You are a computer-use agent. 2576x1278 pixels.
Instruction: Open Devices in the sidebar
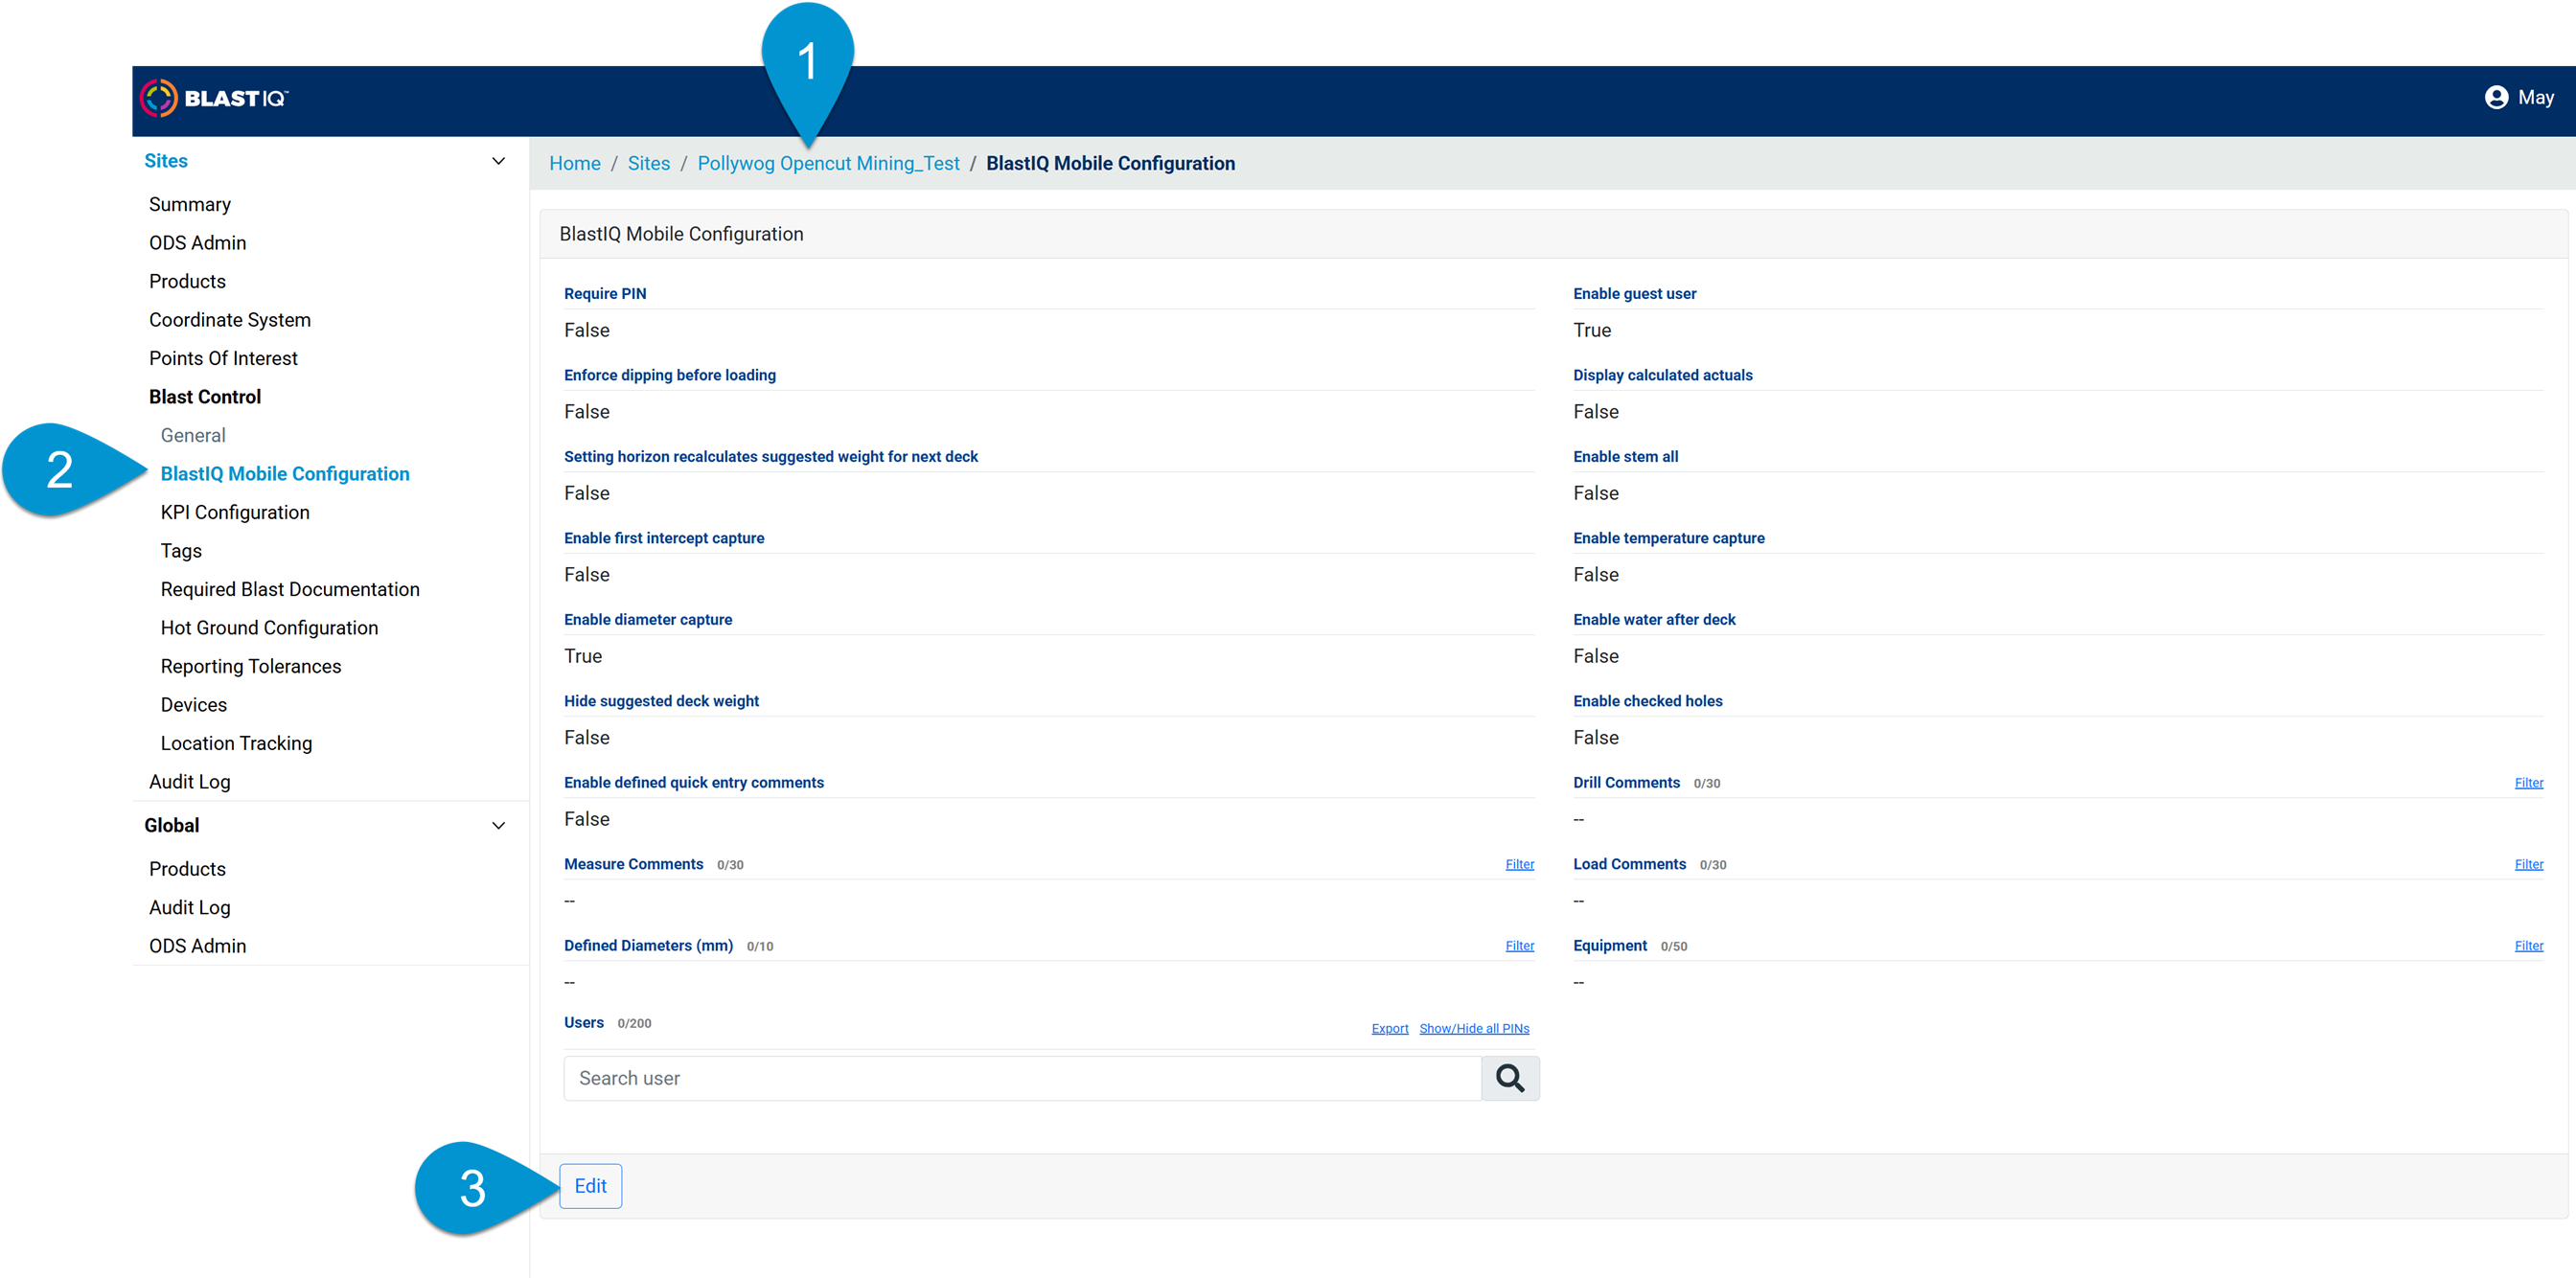pyautogui.click(x=194, y=704)
